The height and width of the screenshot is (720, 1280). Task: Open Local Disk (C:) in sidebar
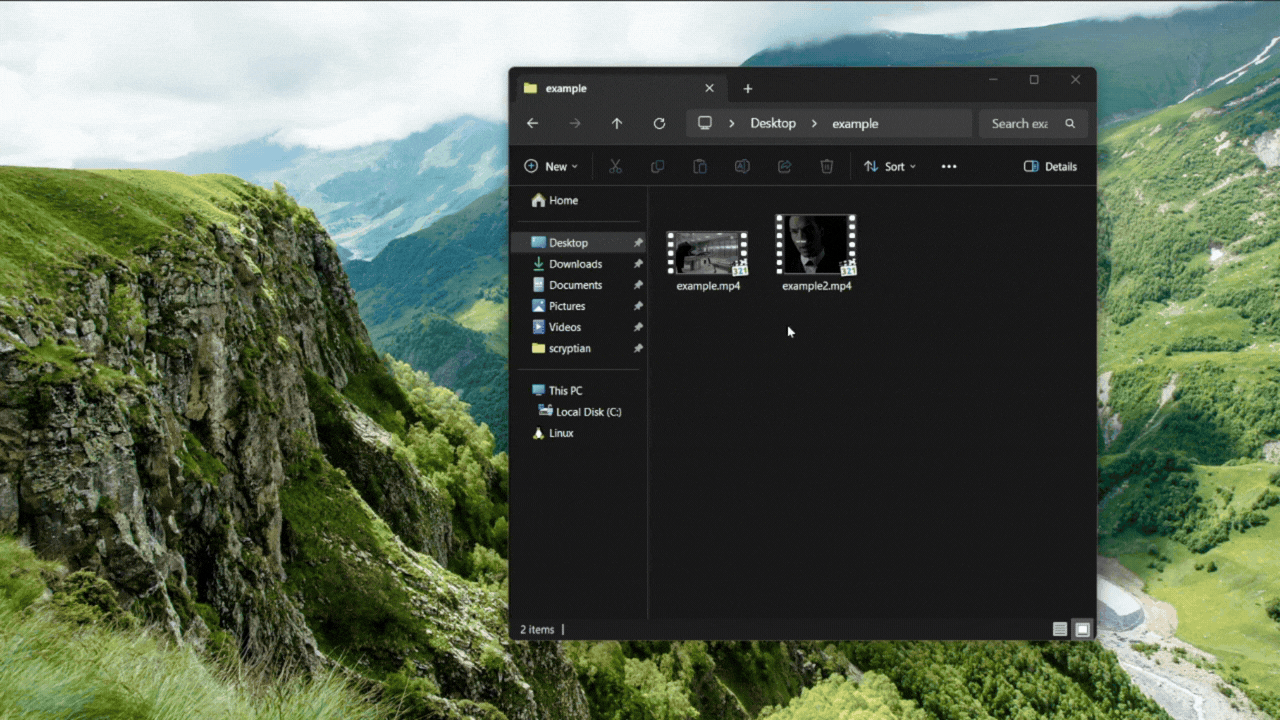pos(579,411)
